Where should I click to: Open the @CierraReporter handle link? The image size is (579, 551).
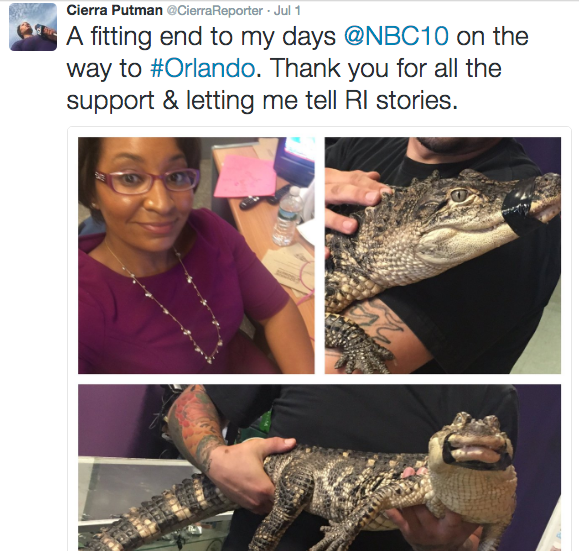tap(215, 11)
